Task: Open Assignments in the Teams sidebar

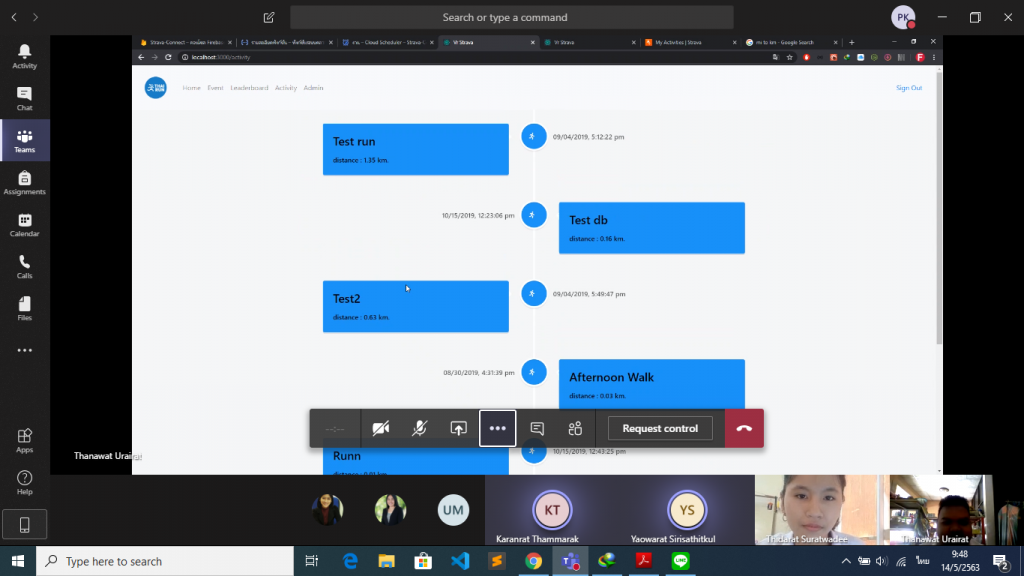Action: [x=24, y=182]
